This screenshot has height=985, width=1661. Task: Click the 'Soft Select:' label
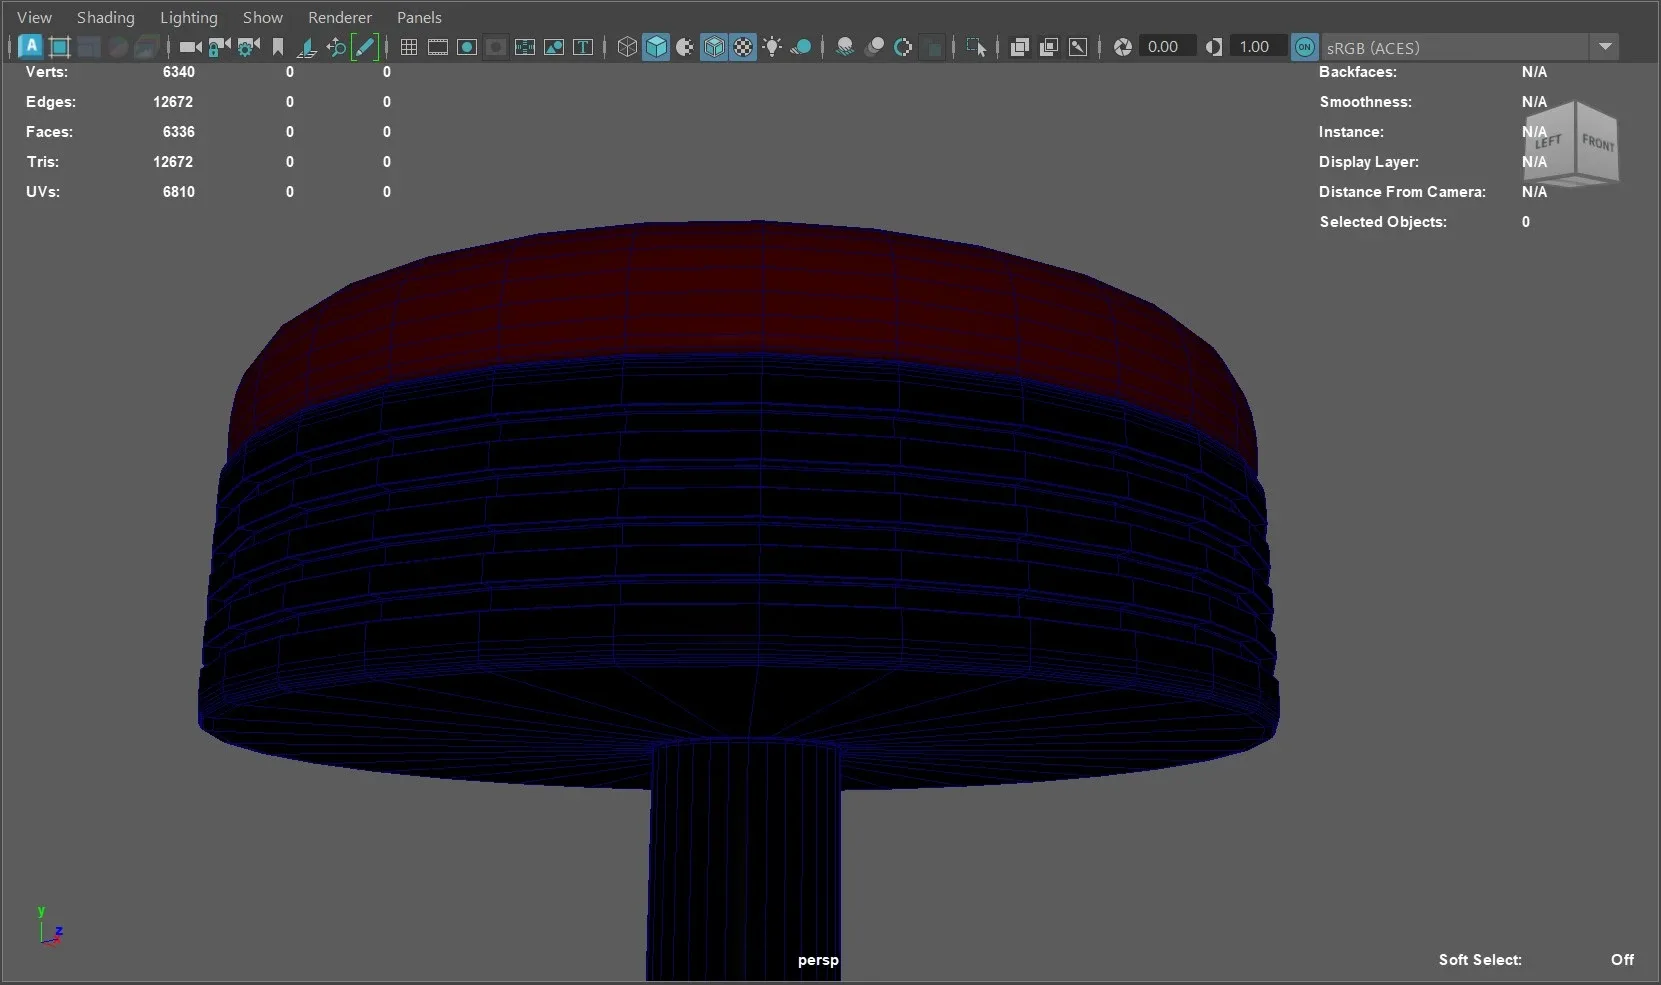pos(1480,960)
